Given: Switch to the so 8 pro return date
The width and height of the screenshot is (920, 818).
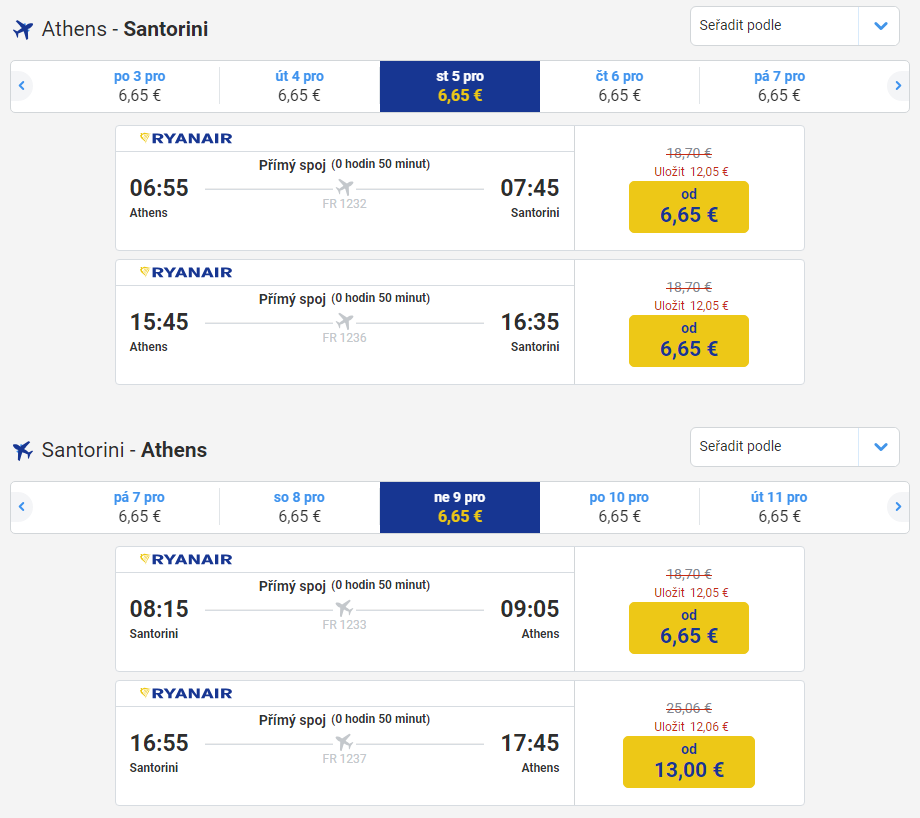Looking at the screenshot, I should (299, 507).
